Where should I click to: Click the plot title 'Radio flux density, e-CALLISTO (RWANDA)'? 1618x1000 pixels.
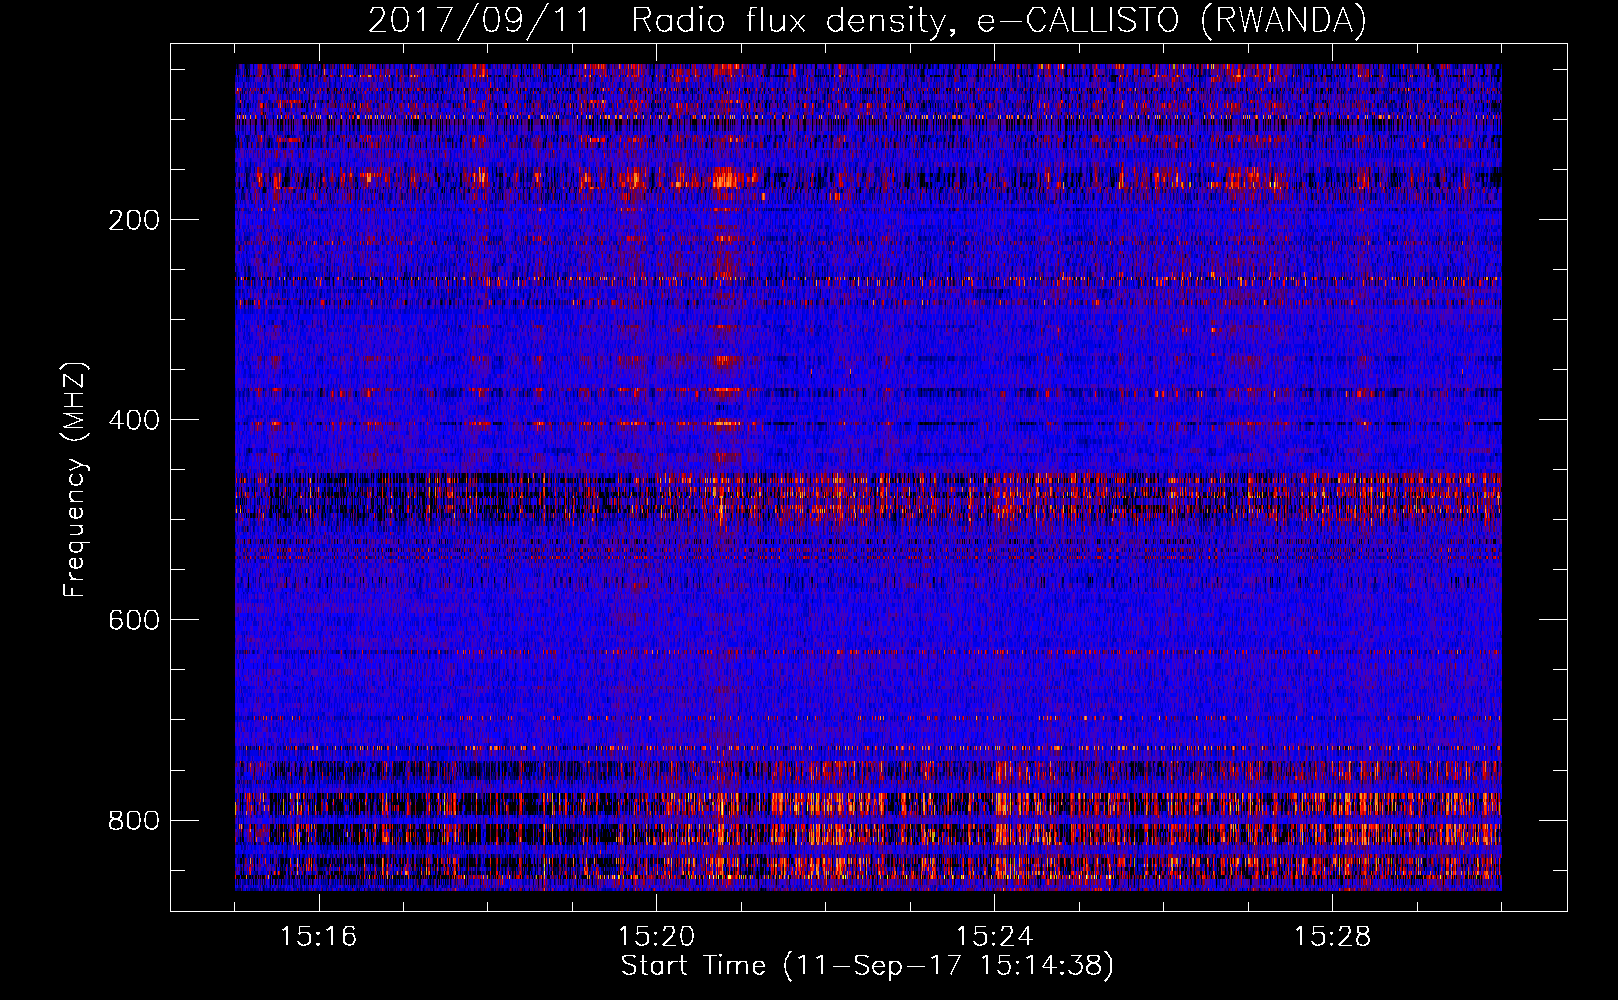click(x=999, y=21)
